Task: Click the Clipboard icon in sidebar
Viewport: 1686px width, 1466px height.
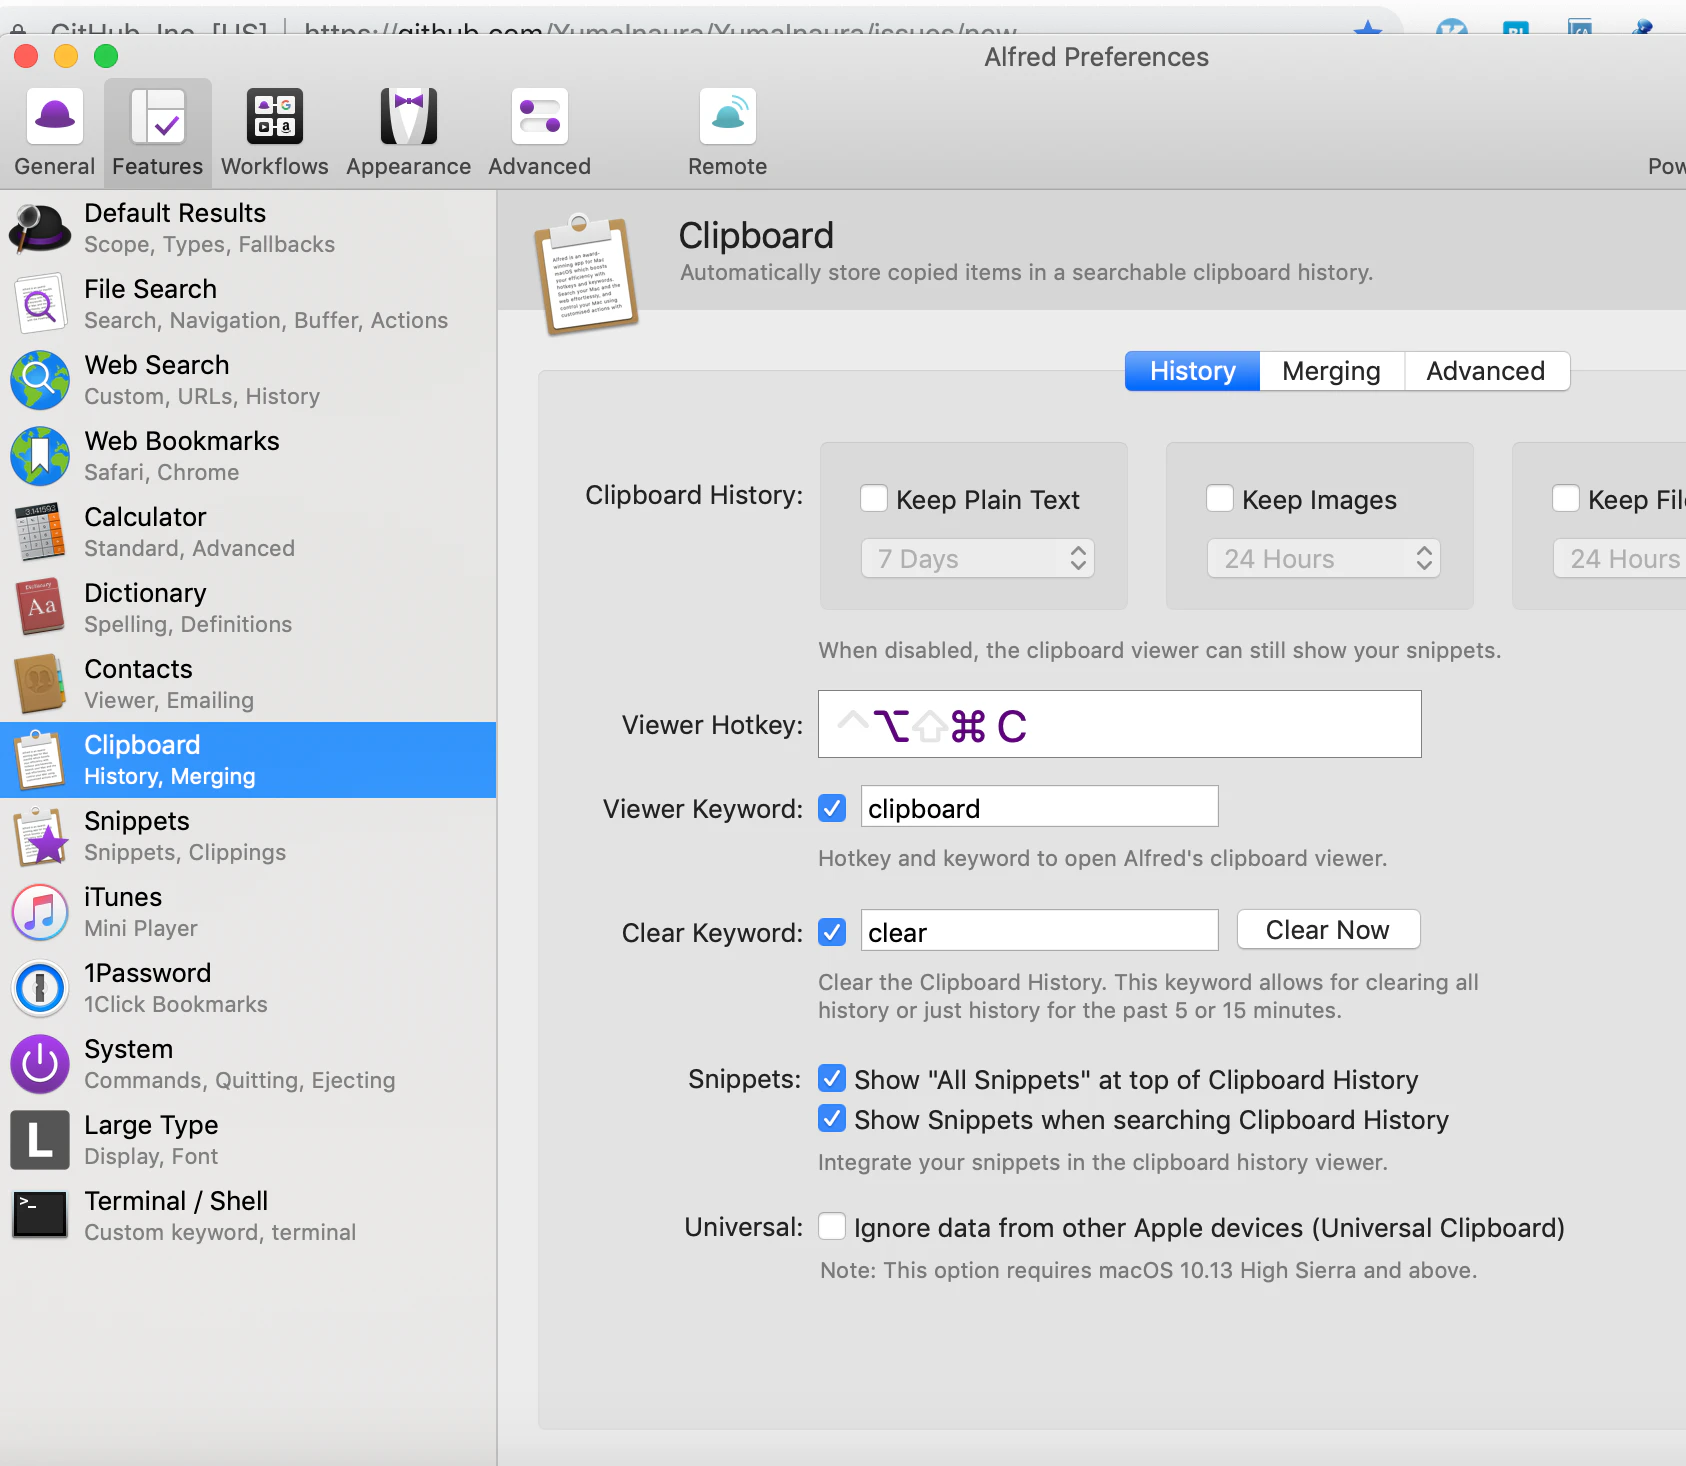Action: (x=40, y=760)
